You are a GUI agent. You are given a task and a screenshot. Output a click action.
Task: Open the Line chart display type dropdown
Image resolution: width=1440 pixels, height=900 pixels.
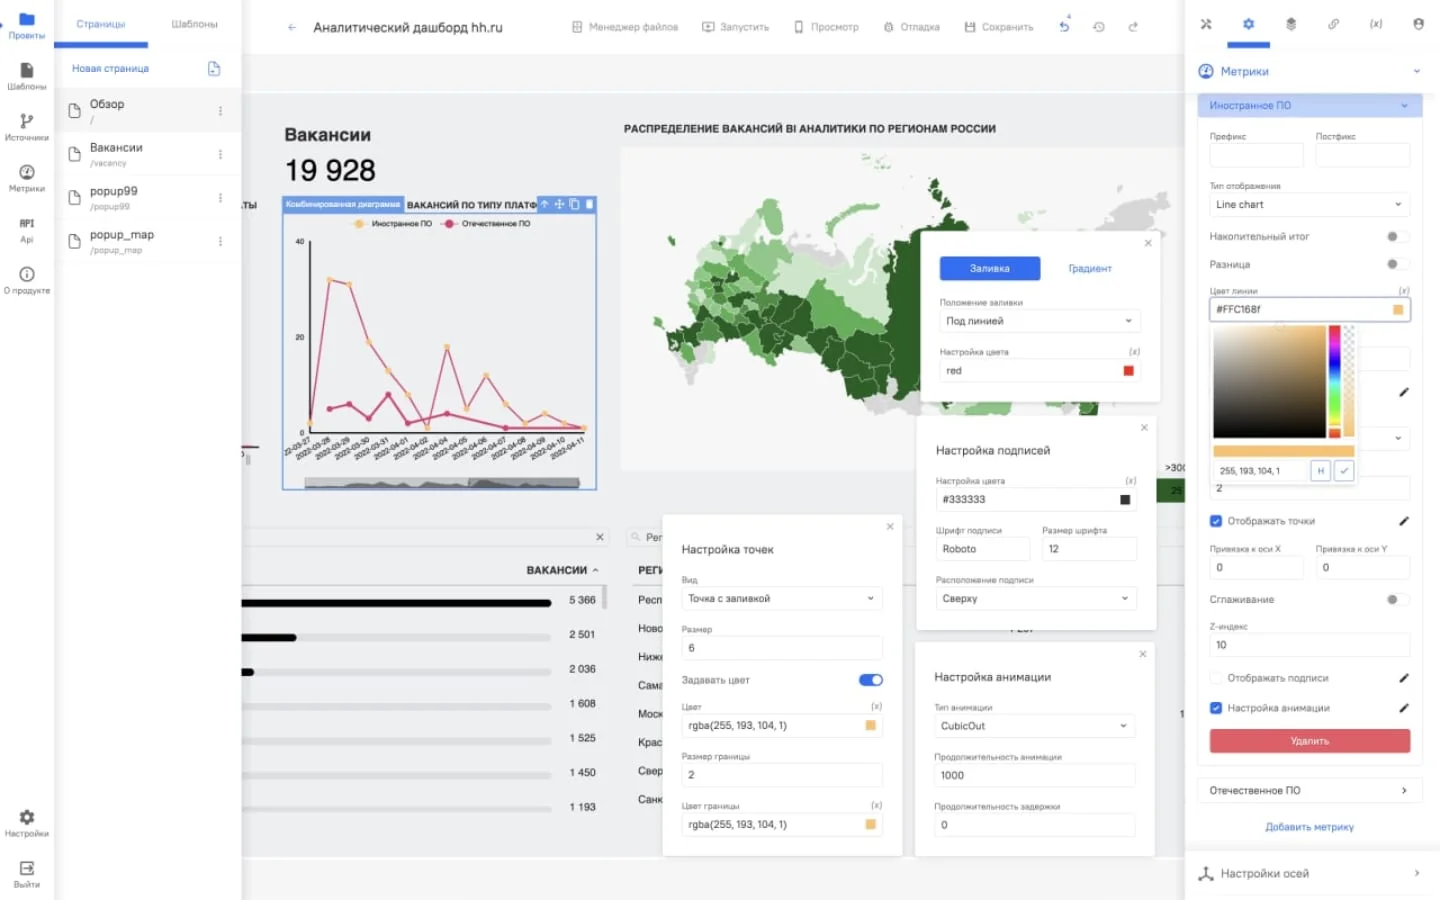pyautogui.click(x=1308, y=205)
